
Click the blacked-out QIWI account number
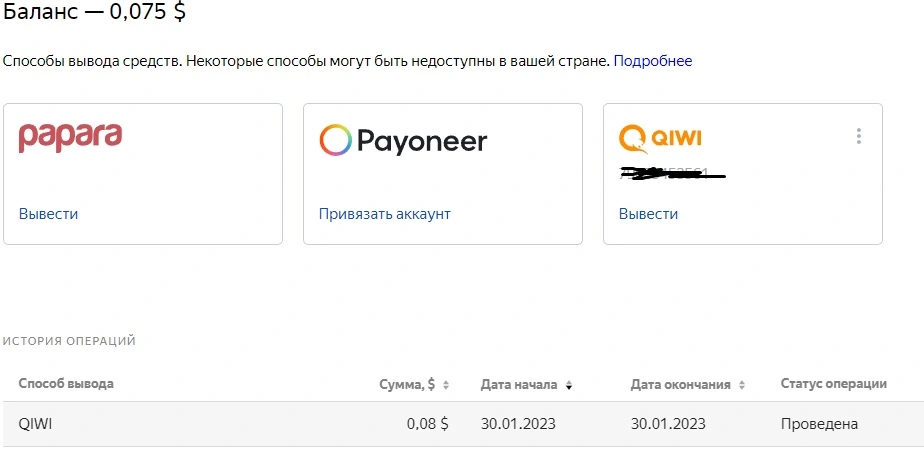coord(672,173)
